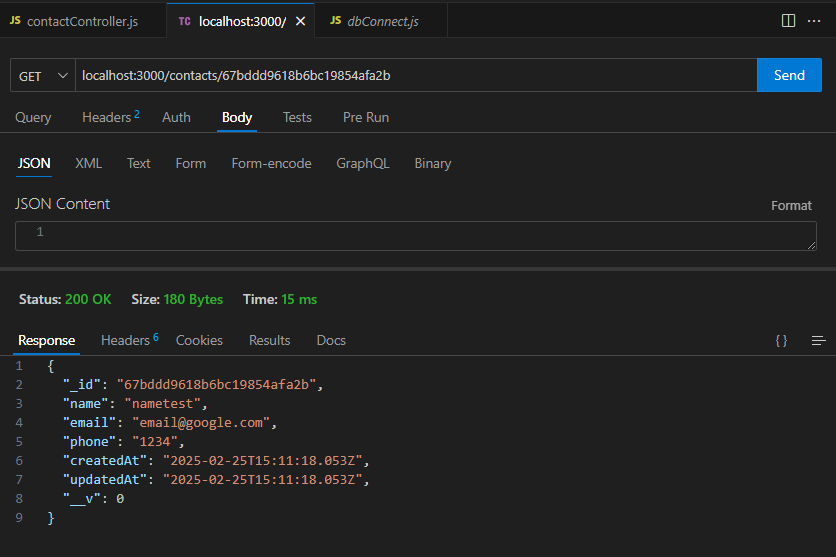The image size is (836, 557).
Task: Switch to the dbConnect.js tab
Action: (381, 21)
